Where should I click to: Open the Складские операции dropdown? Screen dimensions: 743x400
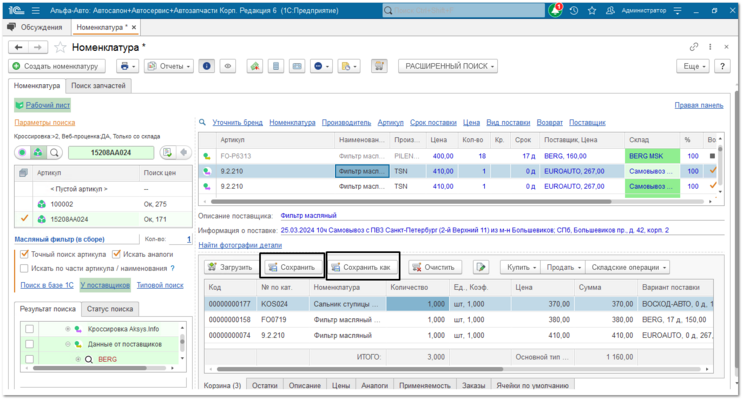(x=628, y=267)
